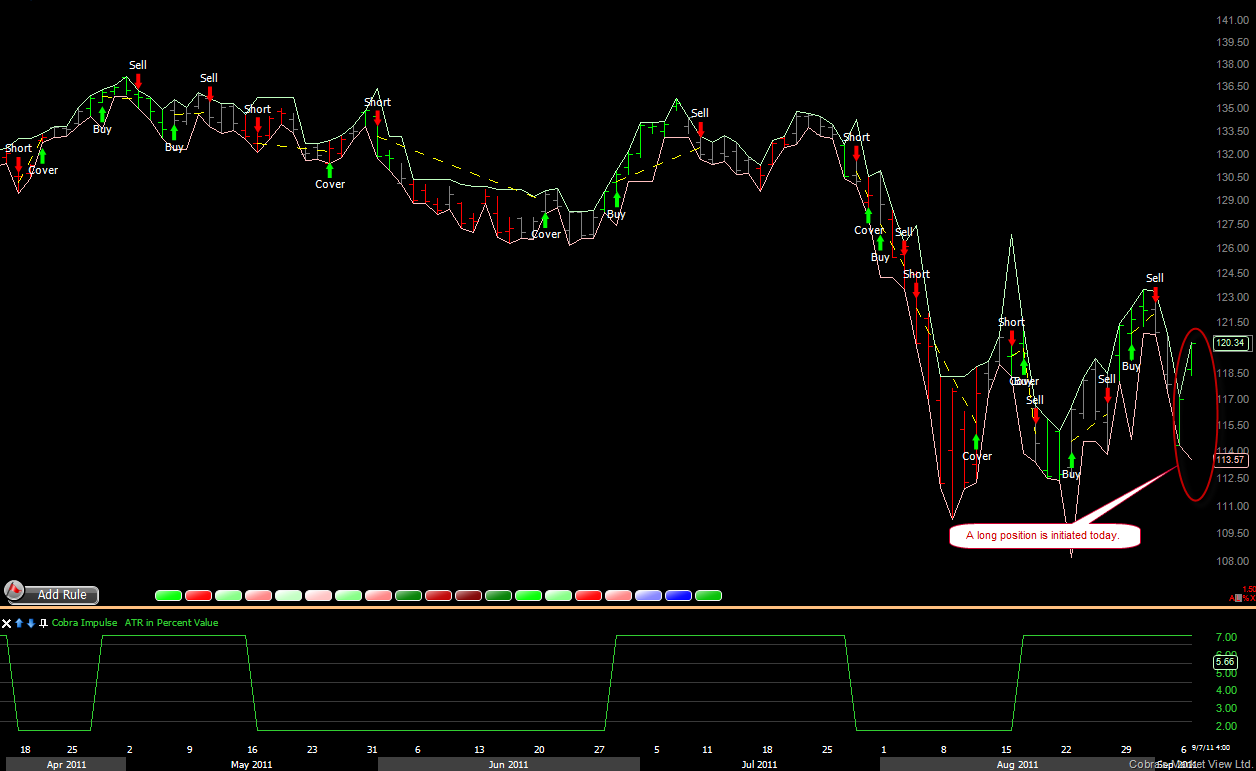
Task: Click the Short arrow in late July
Action: [x=856, y=152]
